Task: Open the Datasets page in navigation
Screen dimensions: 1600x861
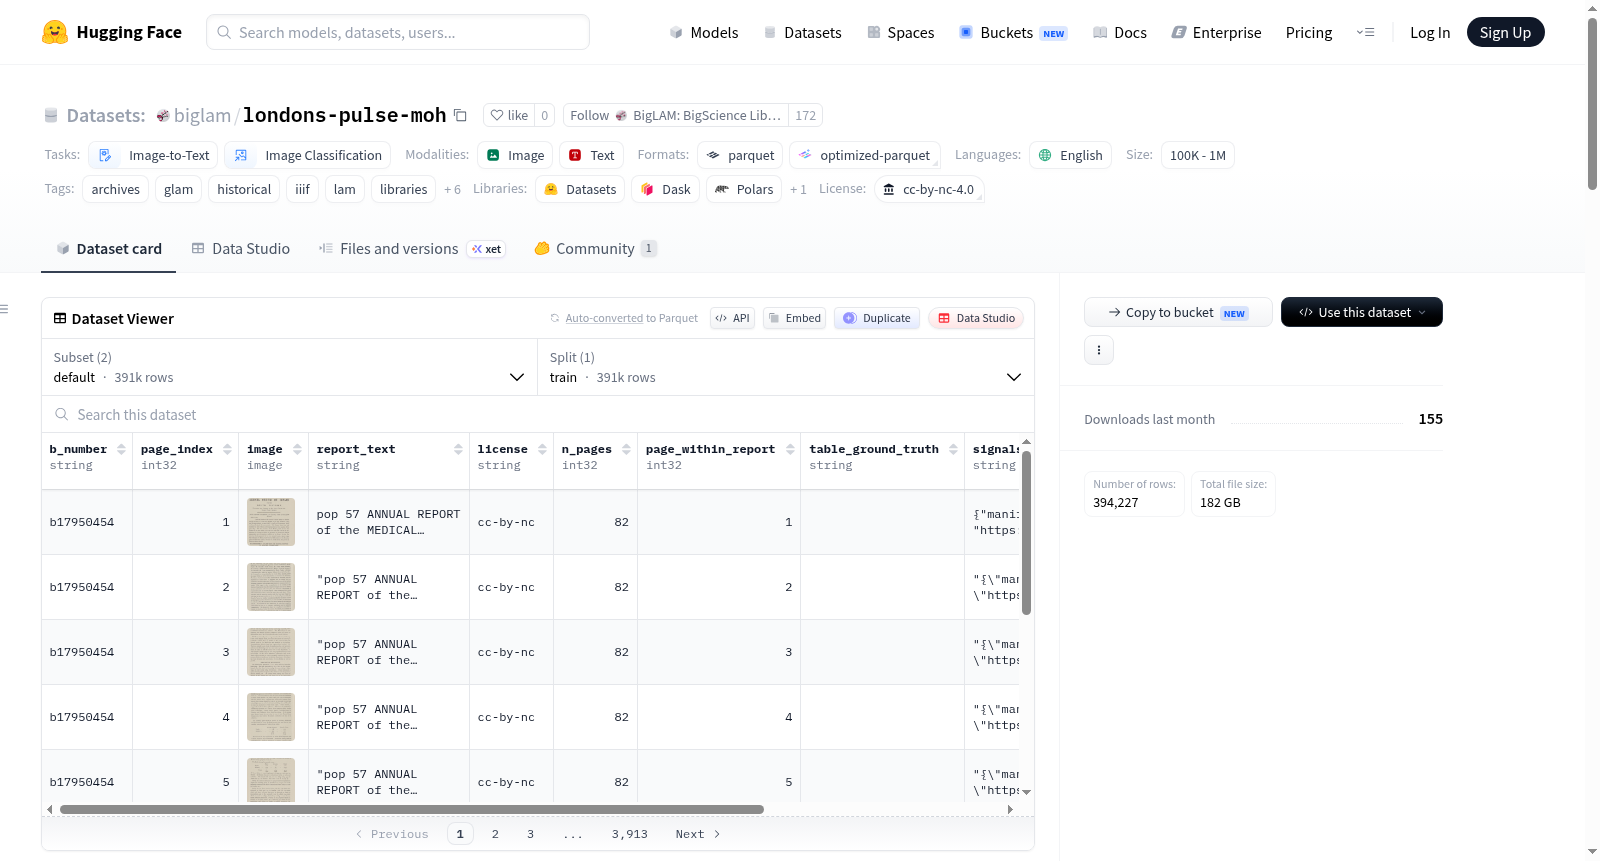Action: (x=802, y=32)
